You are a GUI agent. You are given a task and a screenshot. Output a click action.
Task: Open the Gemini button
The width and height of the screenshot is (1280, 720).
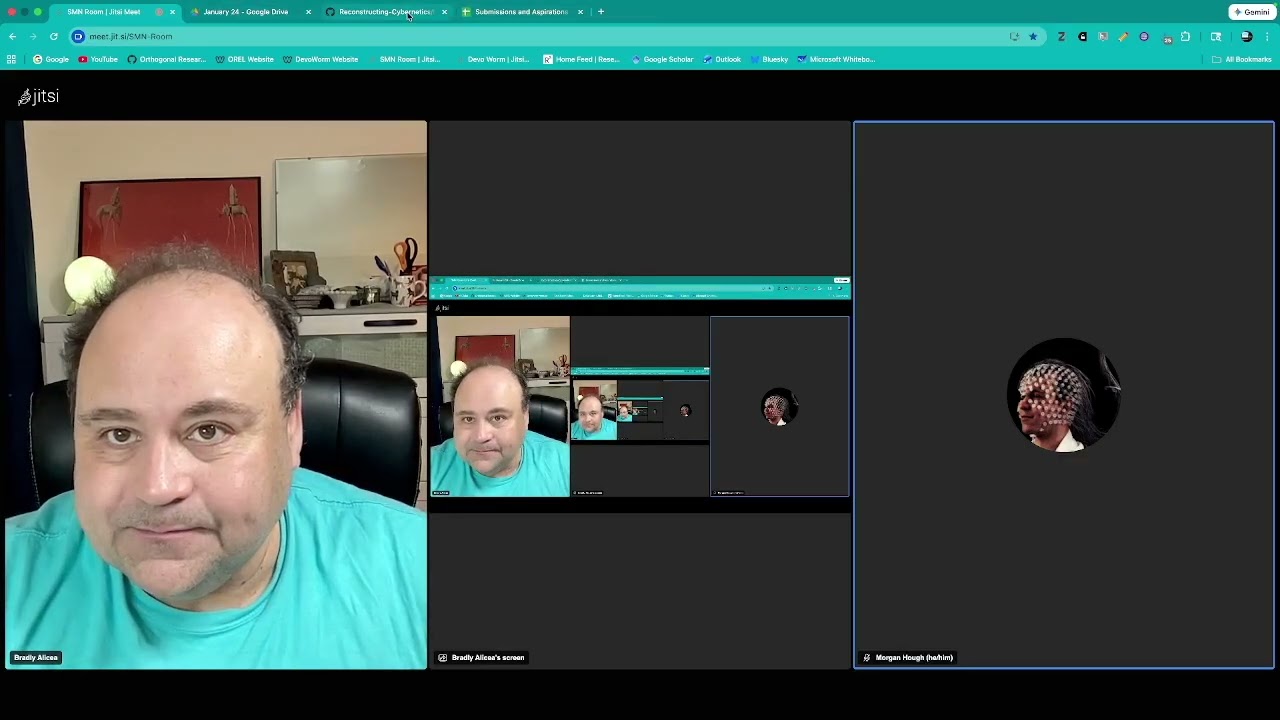1251,12
